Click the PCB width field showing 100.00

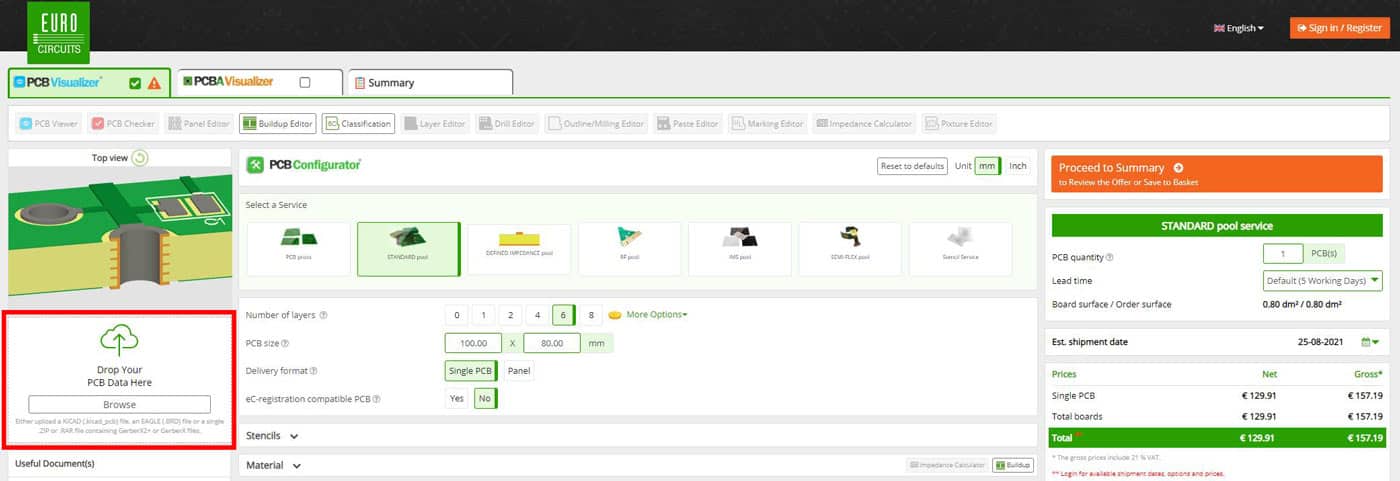point(473,343)
